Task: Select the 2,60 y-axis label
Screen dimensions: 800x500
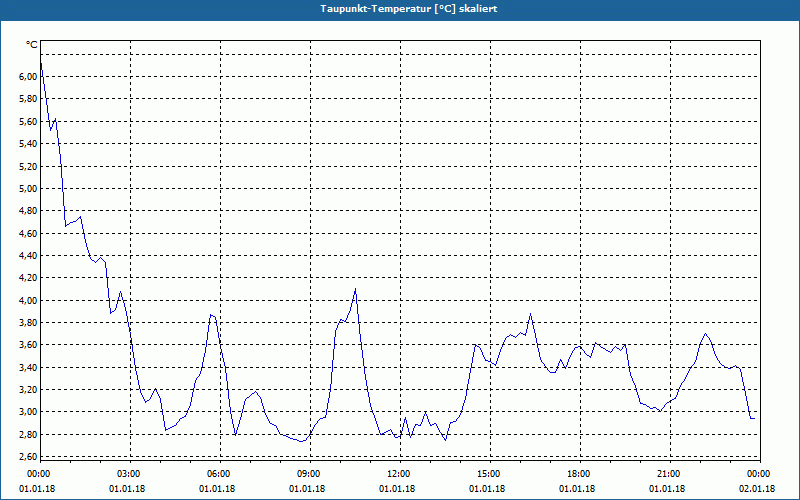Action: tap(28, 457)
